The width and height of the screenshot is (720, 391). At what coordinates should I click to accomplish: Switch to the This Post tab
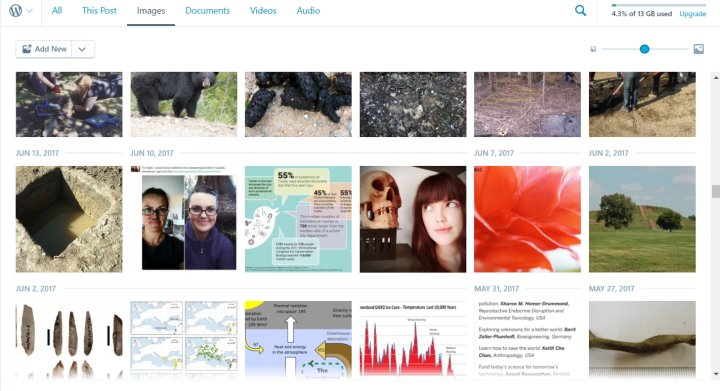(99, 11)
